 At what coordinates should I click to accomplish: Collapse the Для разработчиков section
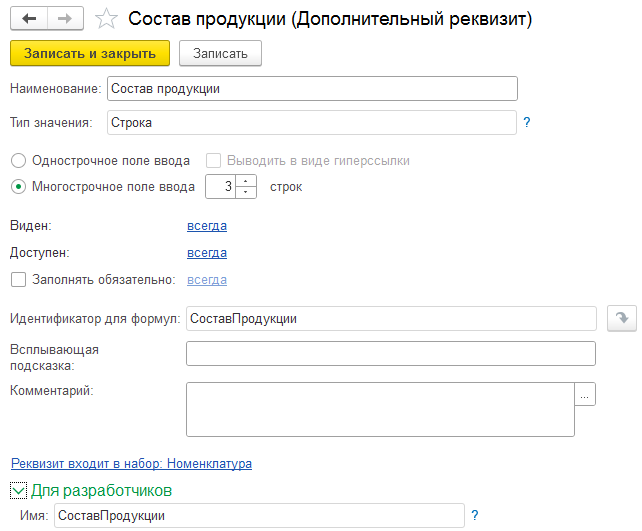pos(18,490)
